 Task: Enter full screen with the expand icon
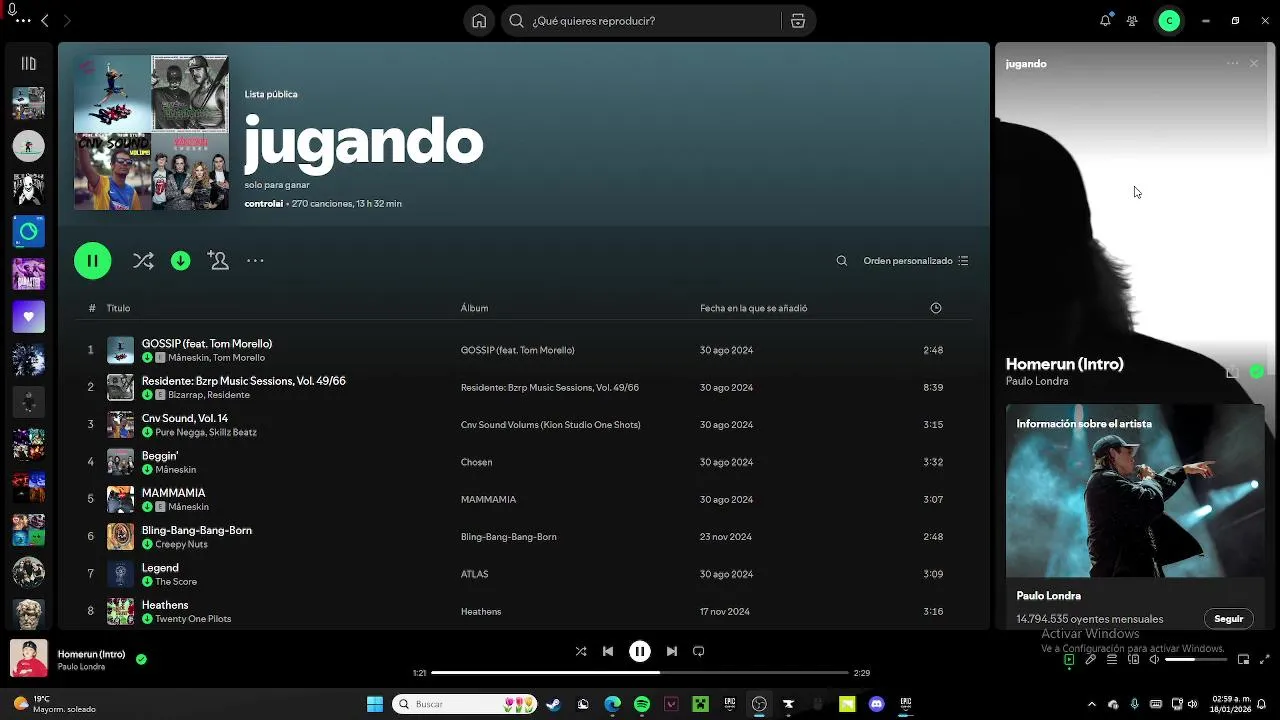tap(1264, 660)
